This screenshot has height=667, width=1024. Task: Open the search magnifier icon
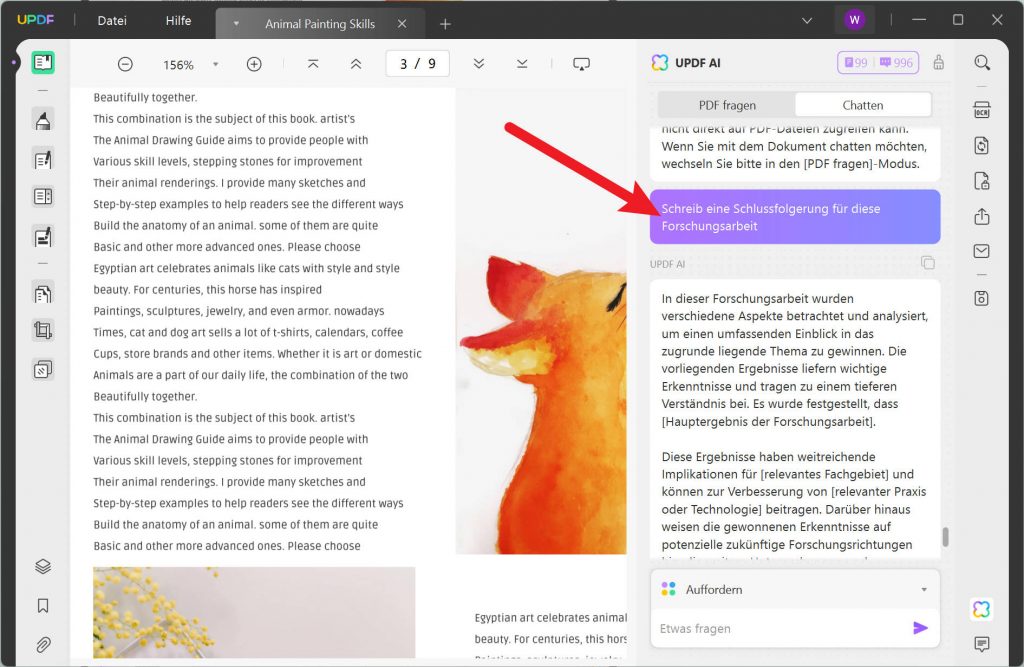[982, 63]
